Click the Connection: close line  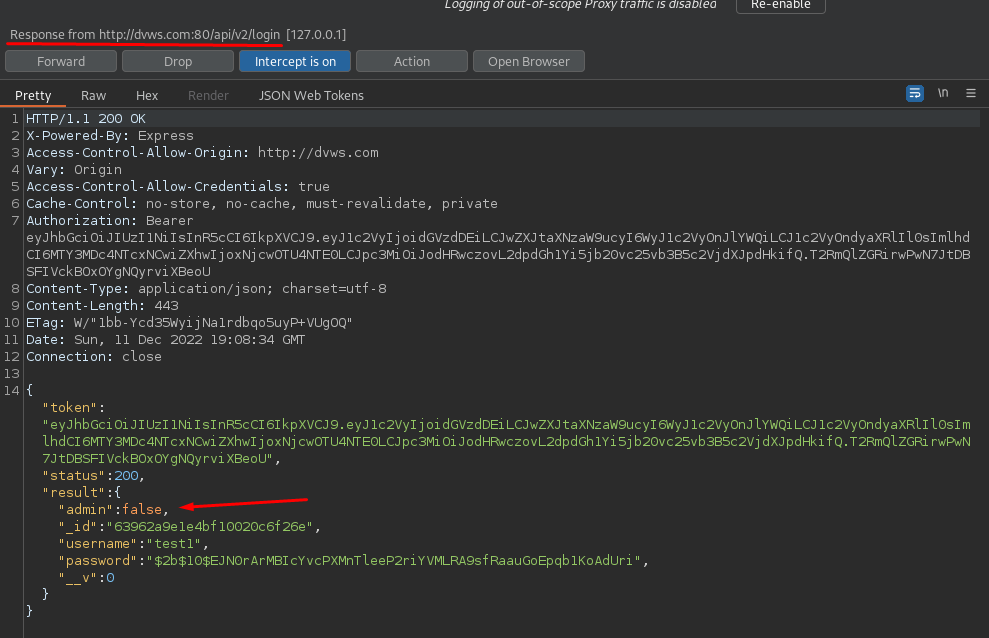tap(94, 357)
